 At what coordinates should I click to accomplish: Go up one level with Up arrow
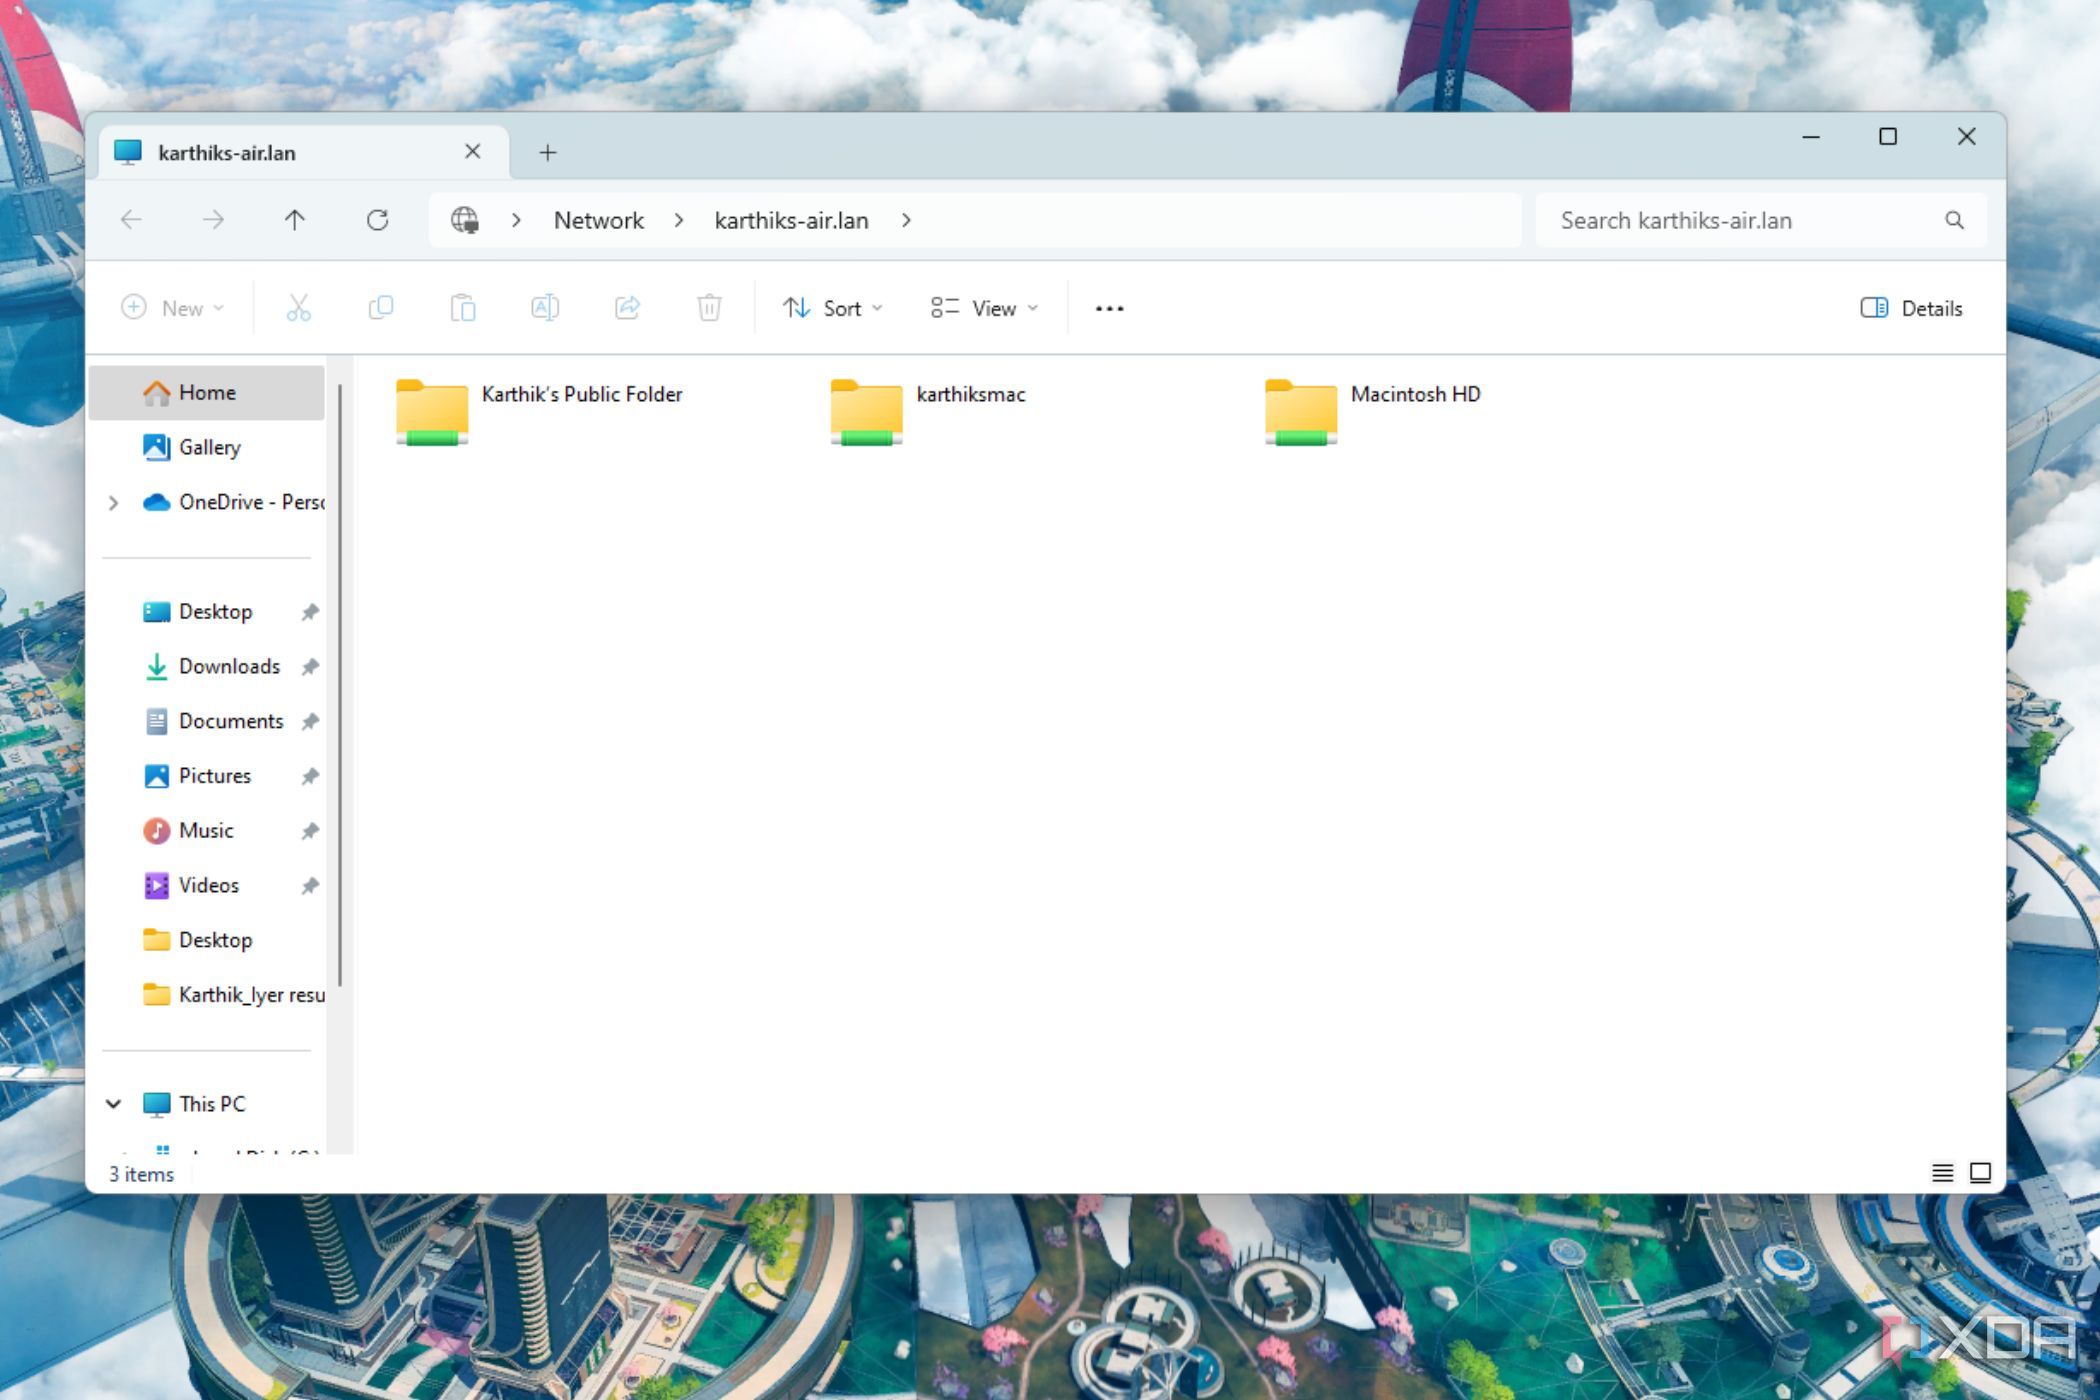pos(294,220)
